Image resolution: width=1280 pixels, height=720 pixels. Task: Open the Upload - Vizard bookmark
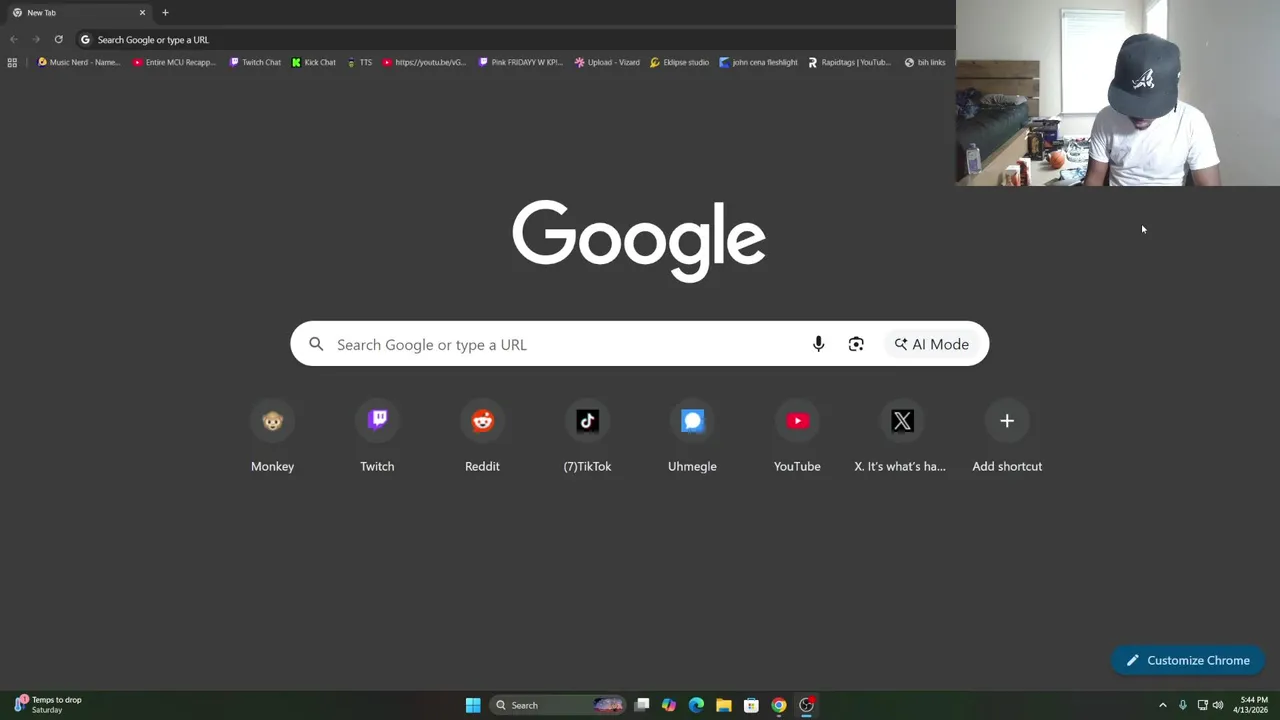tap(607, 62)
